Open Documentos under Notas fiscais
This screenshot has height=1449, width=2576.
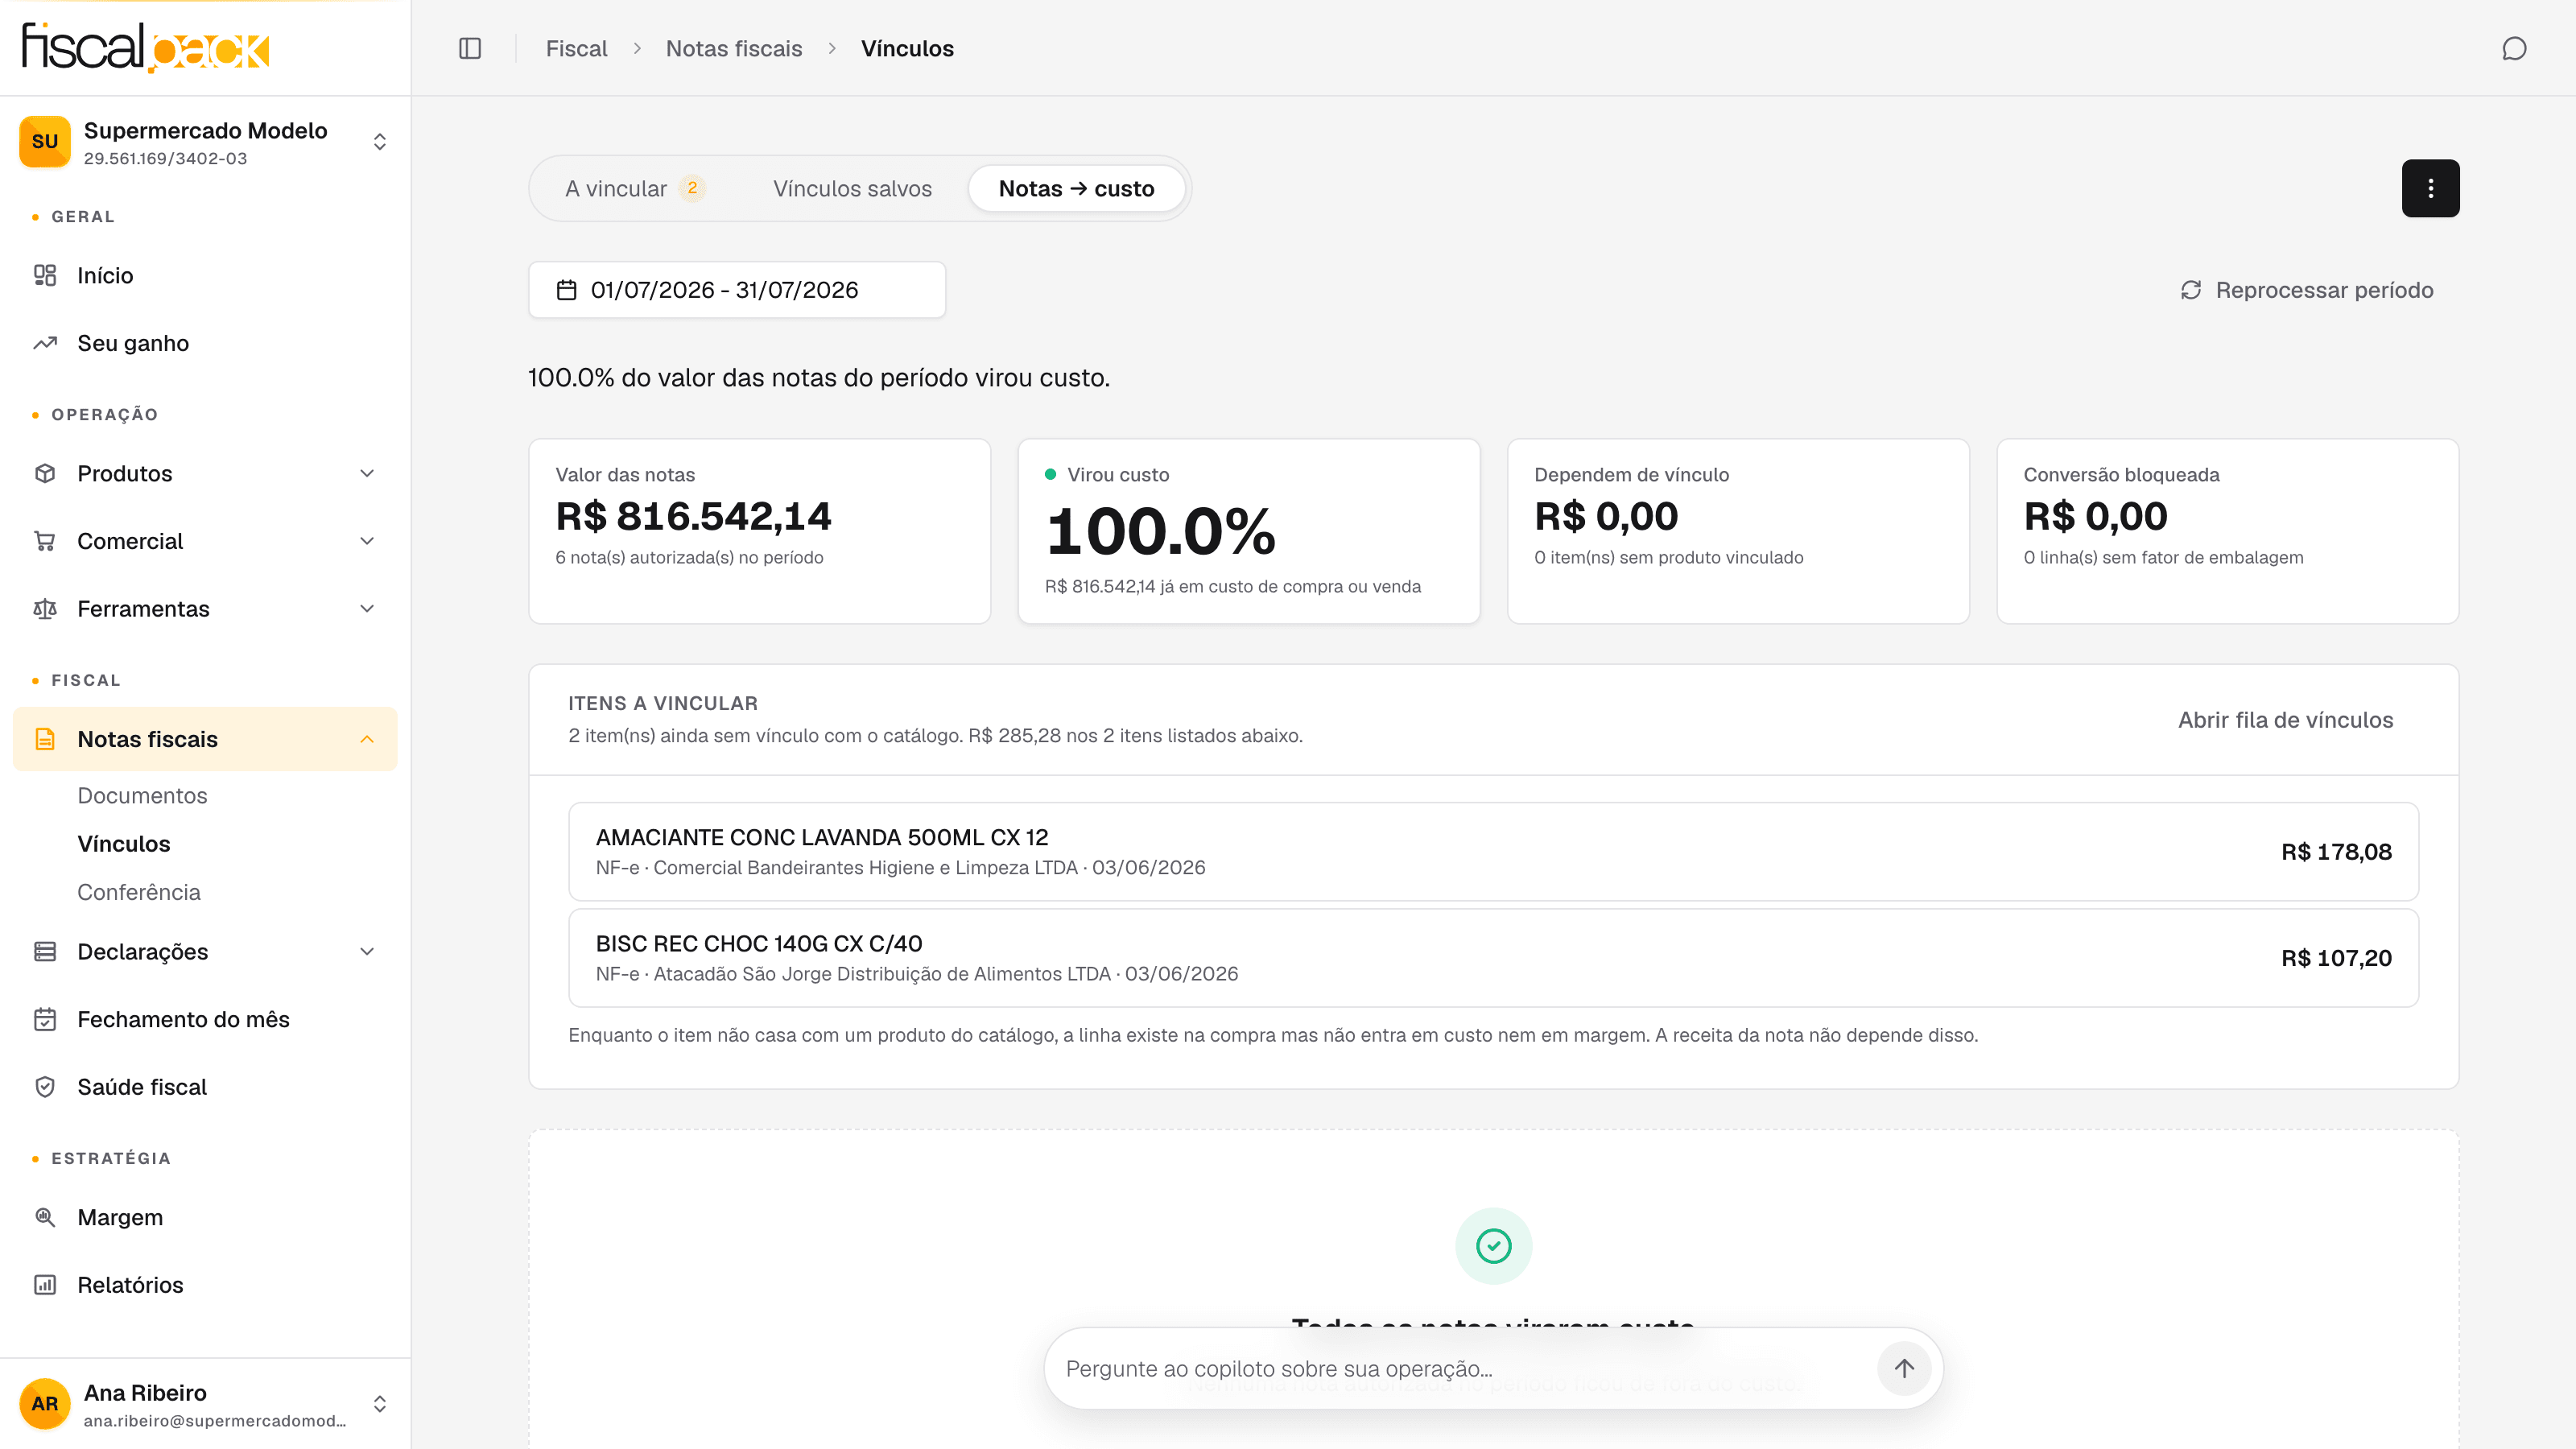[x=142, y=795]
